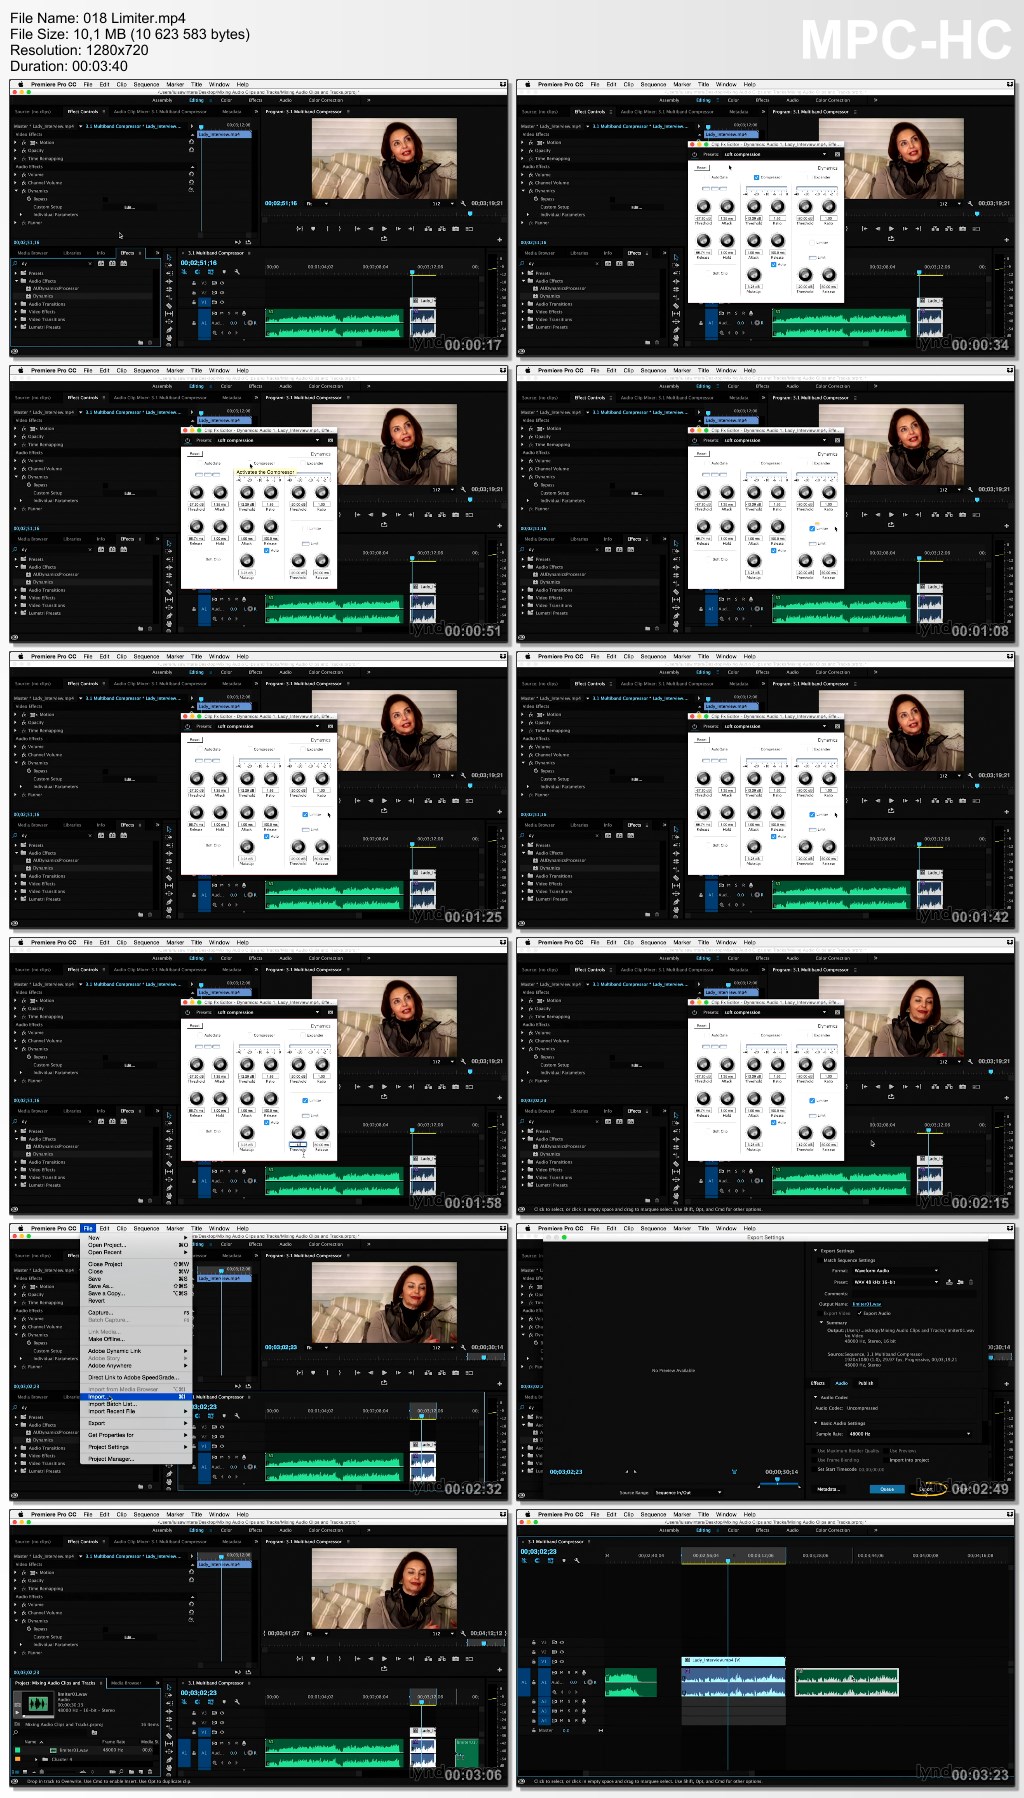Enable the Compressor checkbox in the 00:00:51 frame

[250, 462]
